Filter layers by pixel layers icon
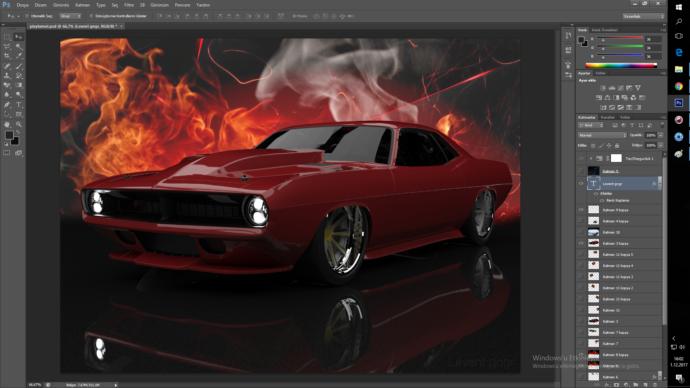Viewport: 690px width, 388px height. coord(615,125)
